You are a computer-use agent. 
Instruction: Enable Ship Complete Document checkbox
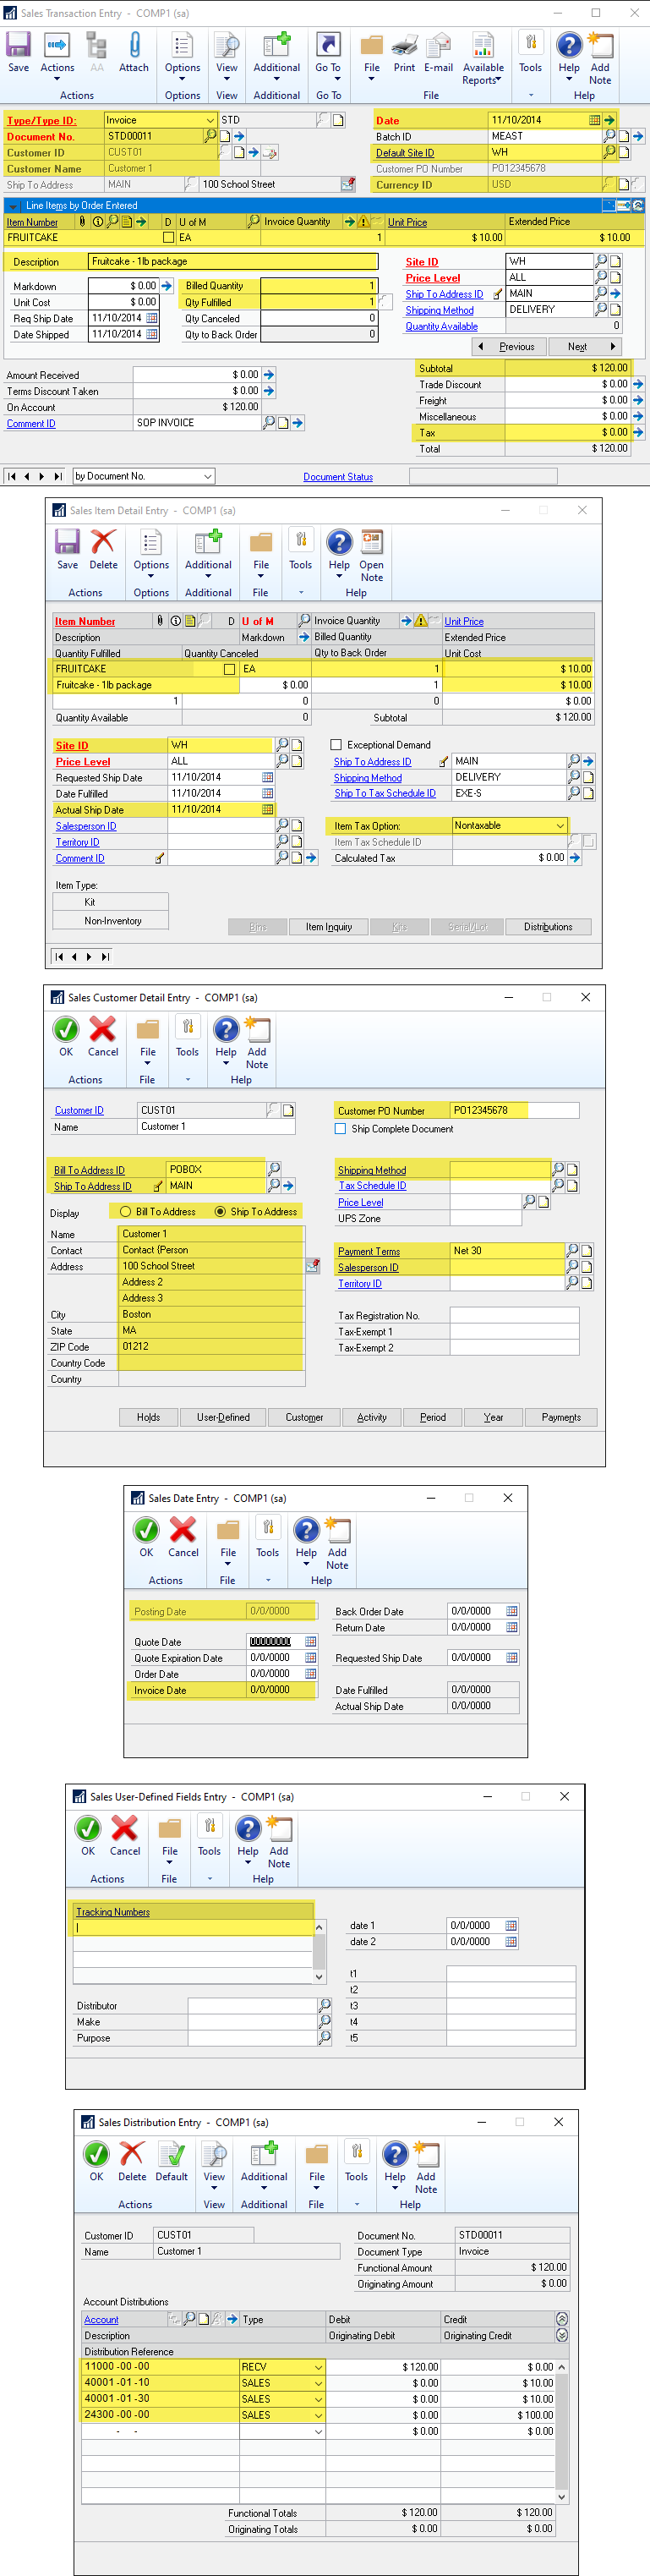tap(341, 1129)
